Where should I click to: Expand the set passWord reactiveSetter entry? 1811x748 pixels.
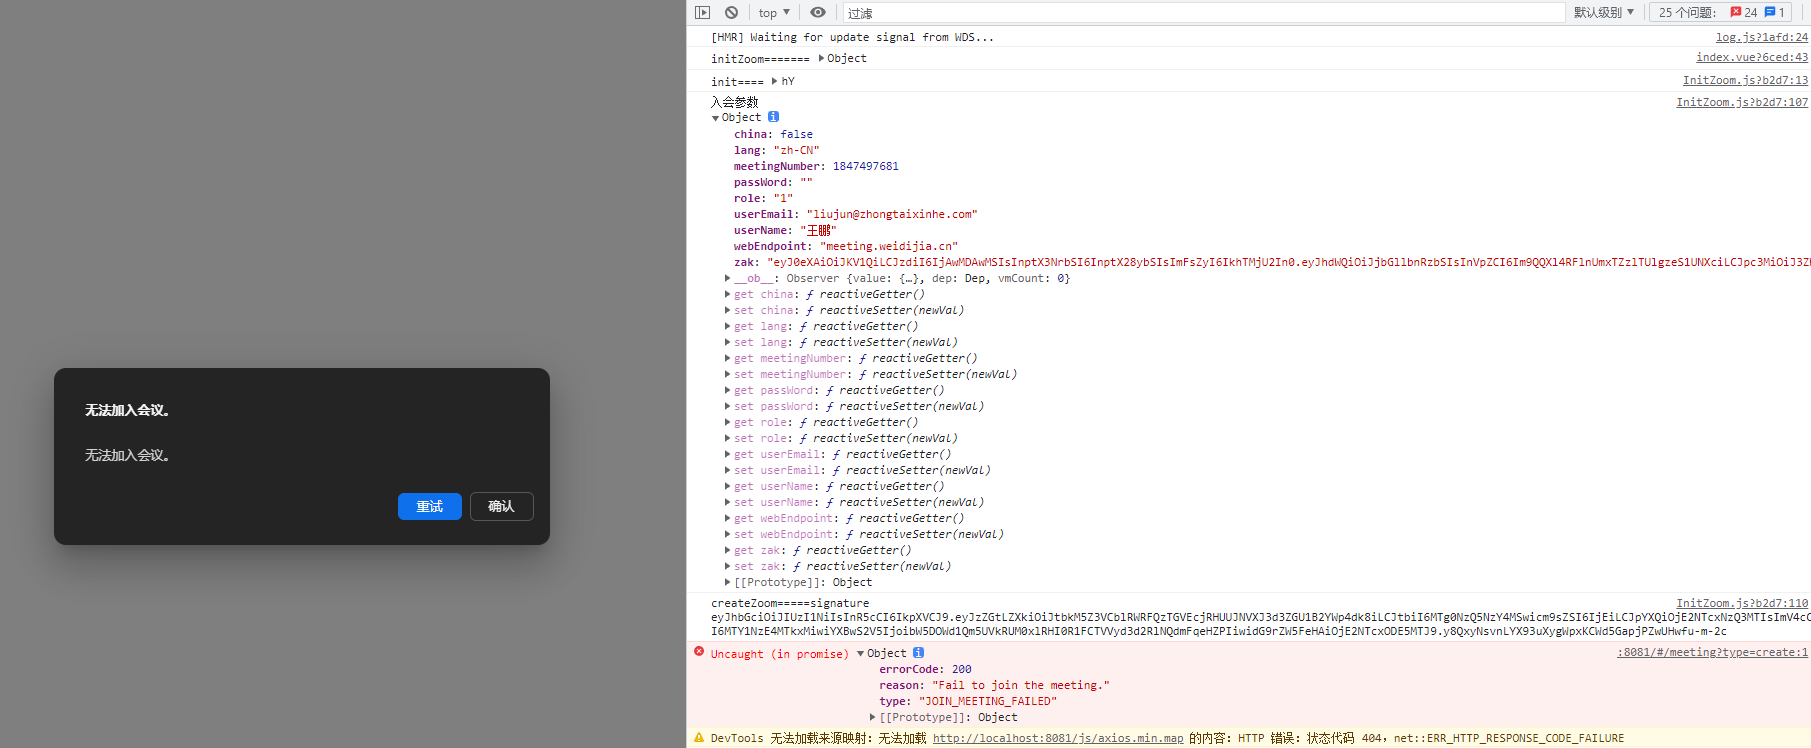click(727, 406)
